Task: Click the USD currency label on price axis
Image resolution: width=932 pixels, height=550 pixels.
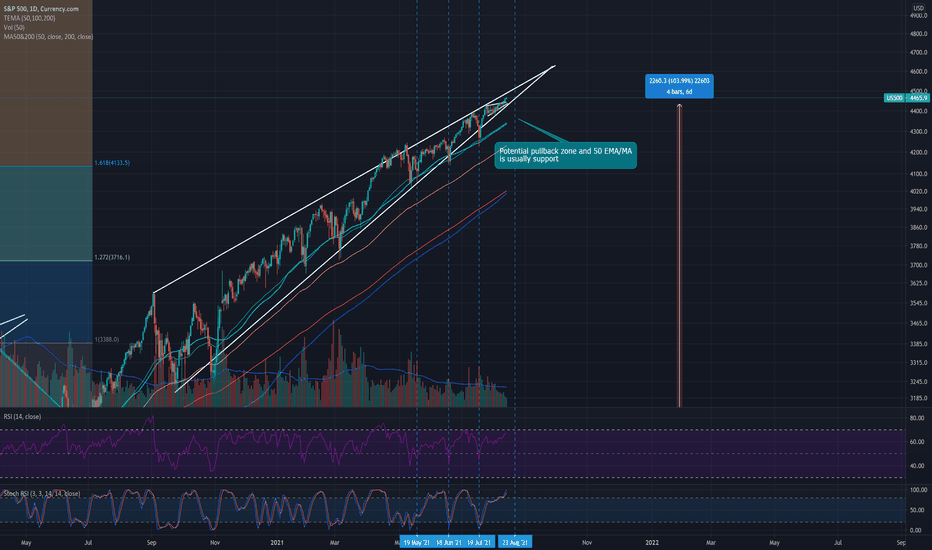Action: click(918, 8)
